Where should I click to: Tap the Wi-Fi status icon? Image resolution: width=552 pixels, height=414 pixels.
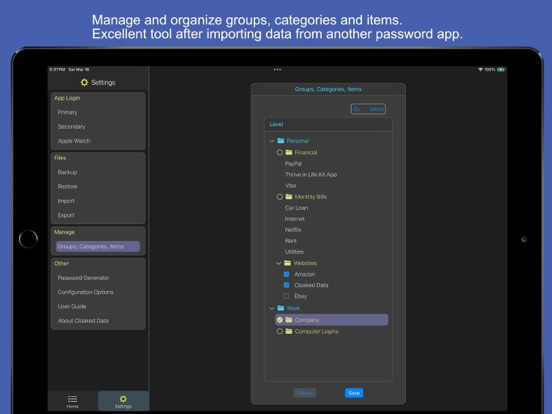480,70
